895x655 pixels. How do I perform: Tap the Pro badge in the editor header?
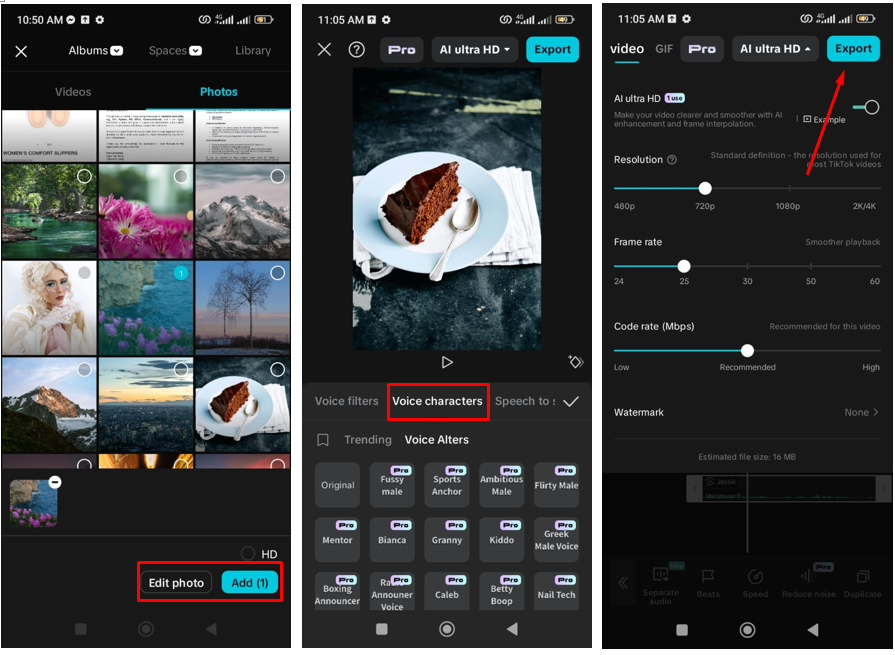[401, 48]
